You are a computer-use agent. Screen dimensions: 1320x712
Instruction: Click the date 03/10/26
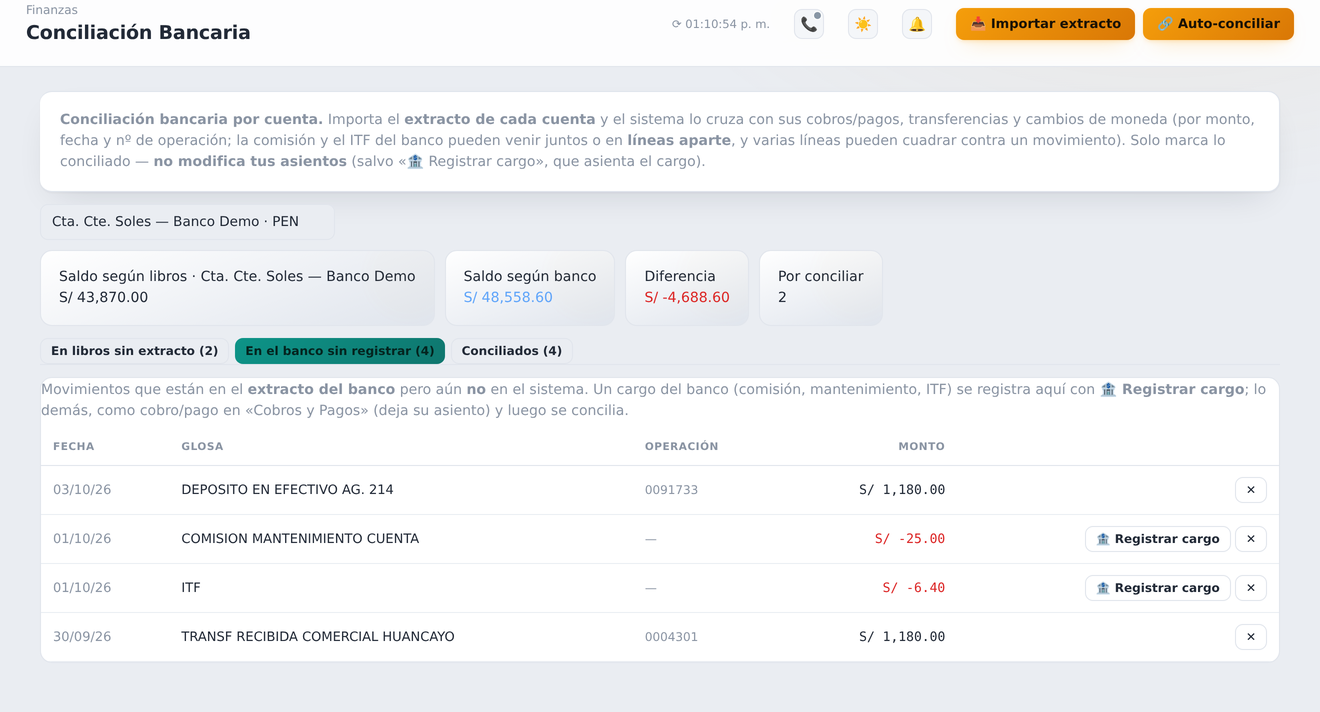point(82,490)
